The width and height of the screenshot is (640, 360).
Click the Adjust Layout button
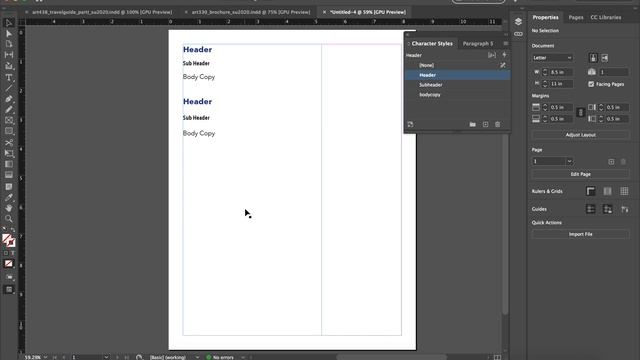click(580, 135)
